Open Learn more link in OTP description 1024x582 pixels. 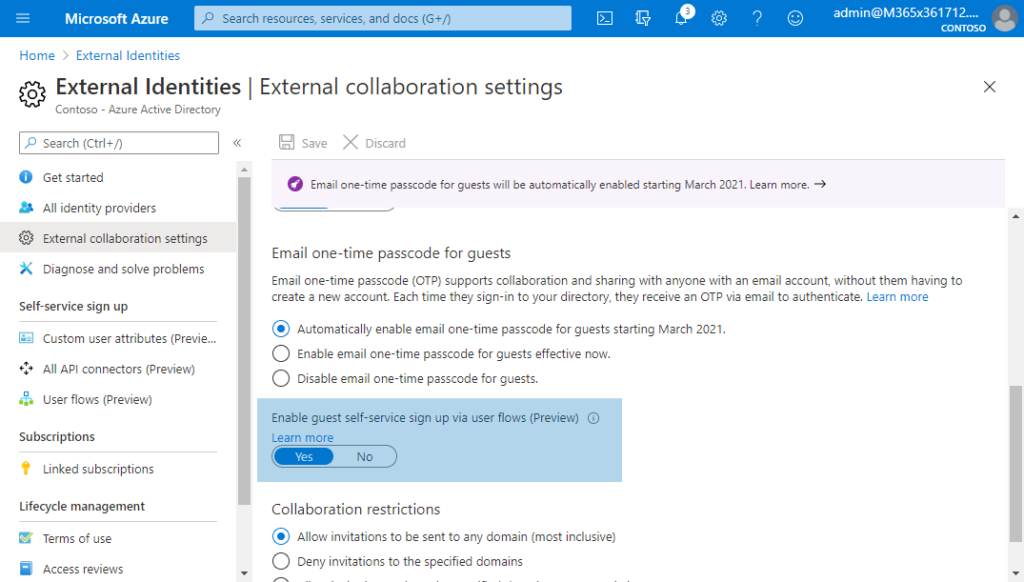pyautogui.click(x=897, y=297)
